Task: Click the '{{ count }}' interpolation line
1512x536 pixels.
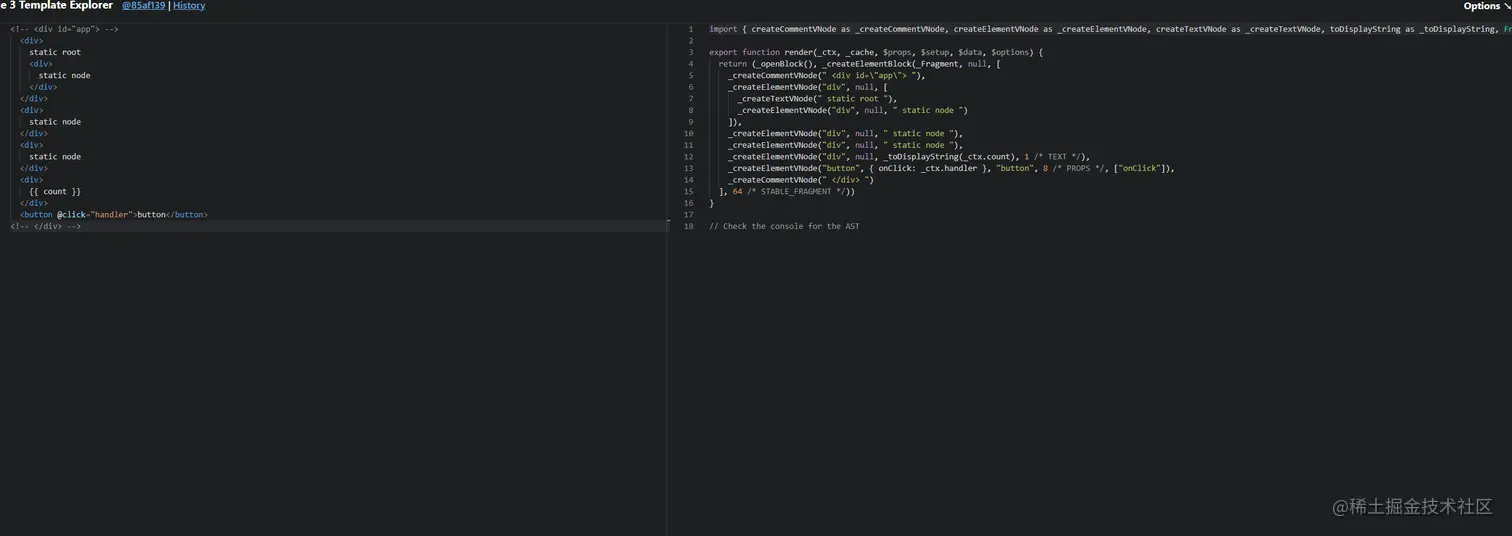Action: pyautogui.click(x=55, y=191)
